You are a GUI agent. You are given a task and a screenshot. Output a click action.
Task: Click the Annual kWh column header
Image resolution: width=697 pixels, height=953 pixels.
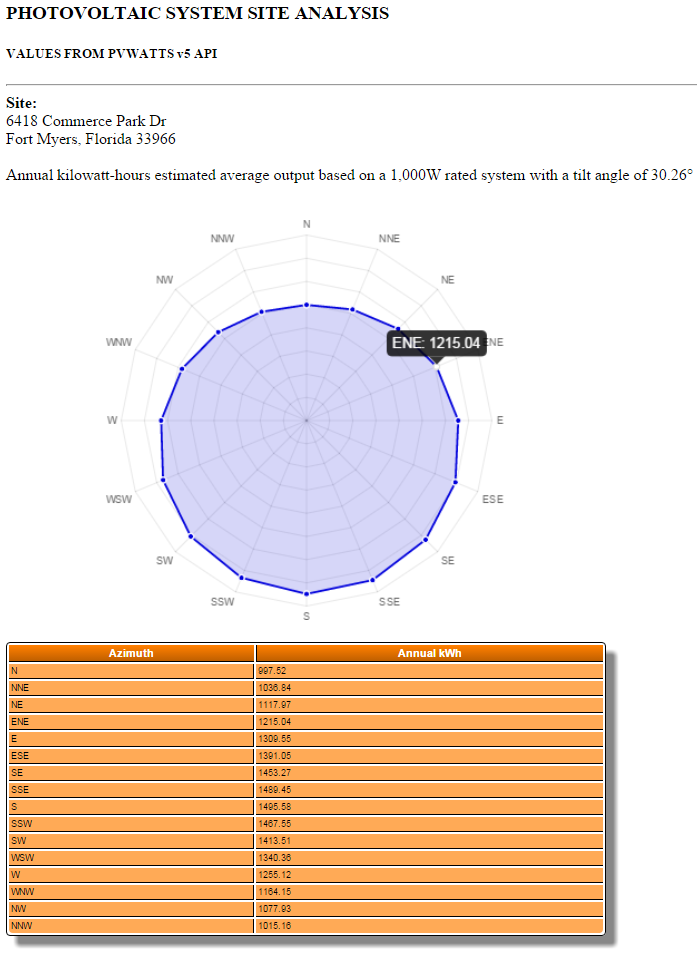(429, 653)
